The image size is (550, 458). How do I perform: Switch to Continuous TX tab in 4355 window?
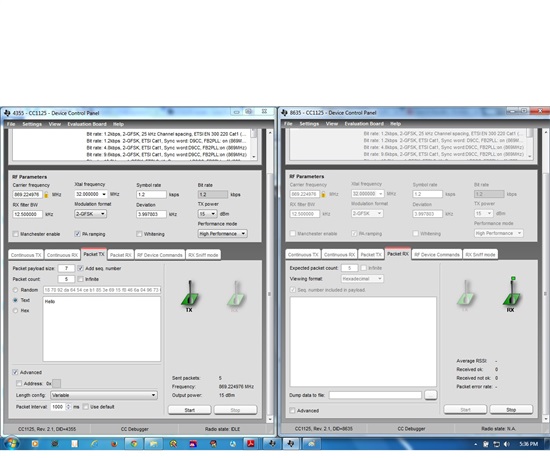click(x=26, y=255)
